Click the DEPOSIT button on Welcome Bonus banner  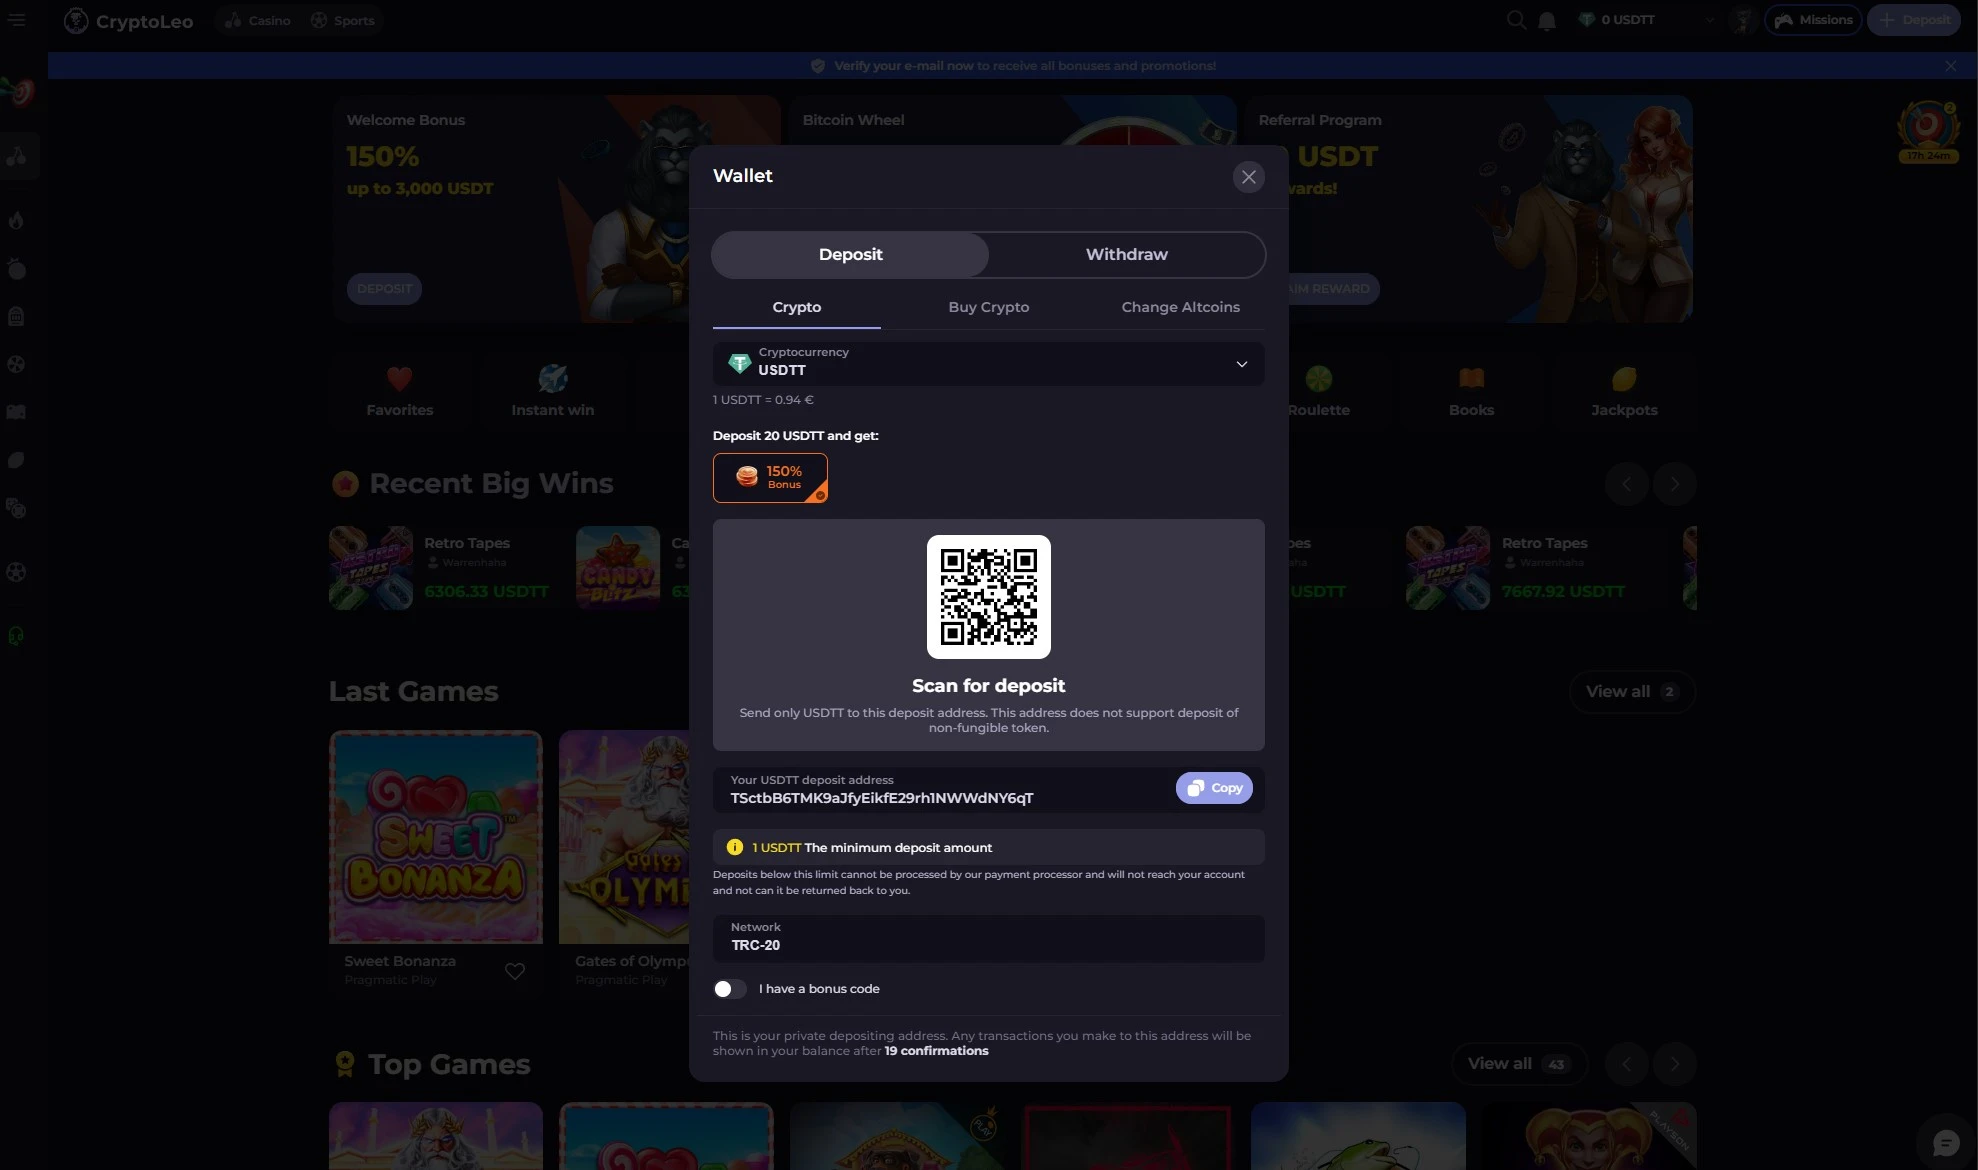(384, 289)
